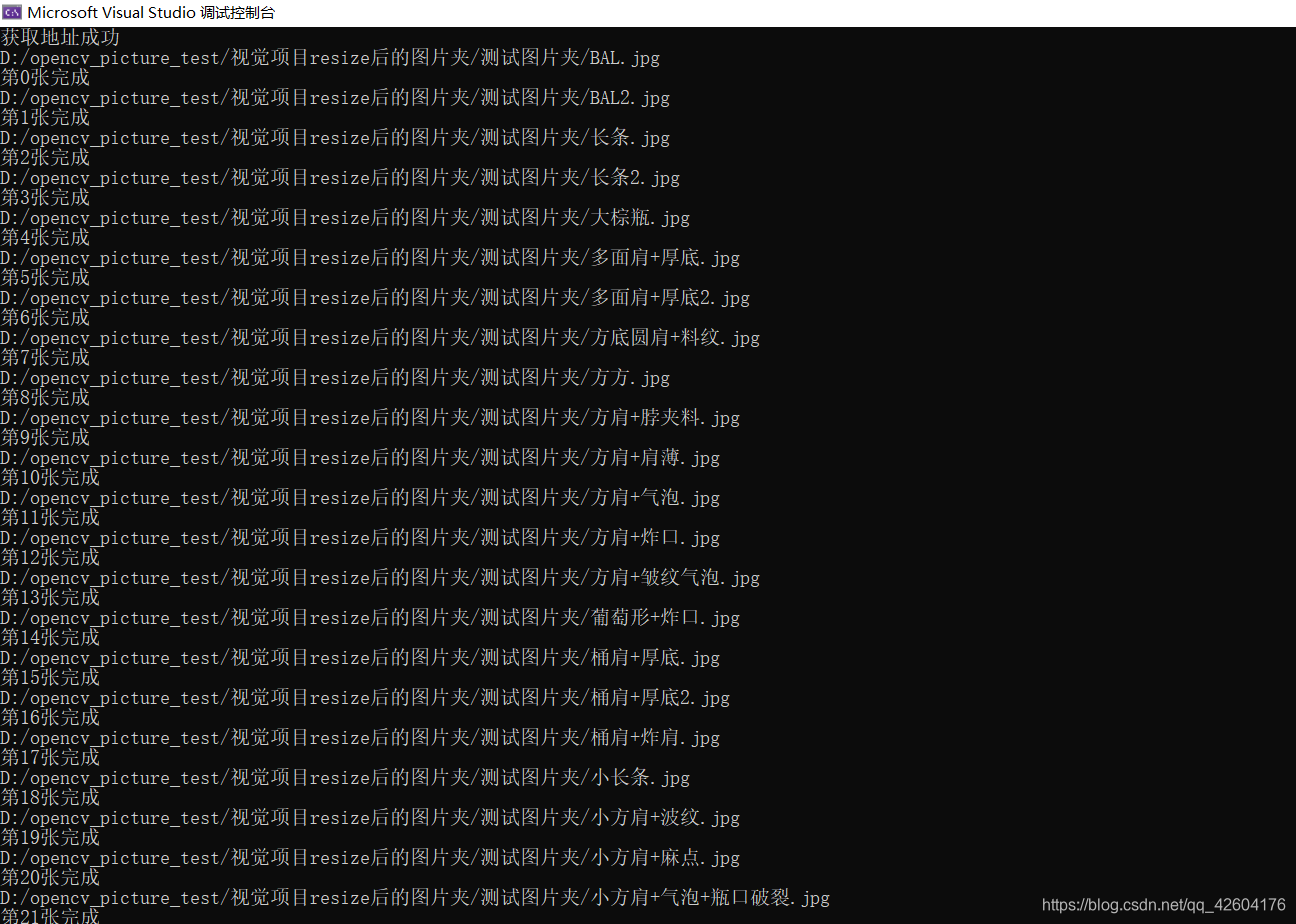Viewport: 1296px width, 924px height.
Task: Select the path line ending in /小方肩+气泡+瓶口破裂.jpg
Action: pyautogui.click(x=415, y=898)
